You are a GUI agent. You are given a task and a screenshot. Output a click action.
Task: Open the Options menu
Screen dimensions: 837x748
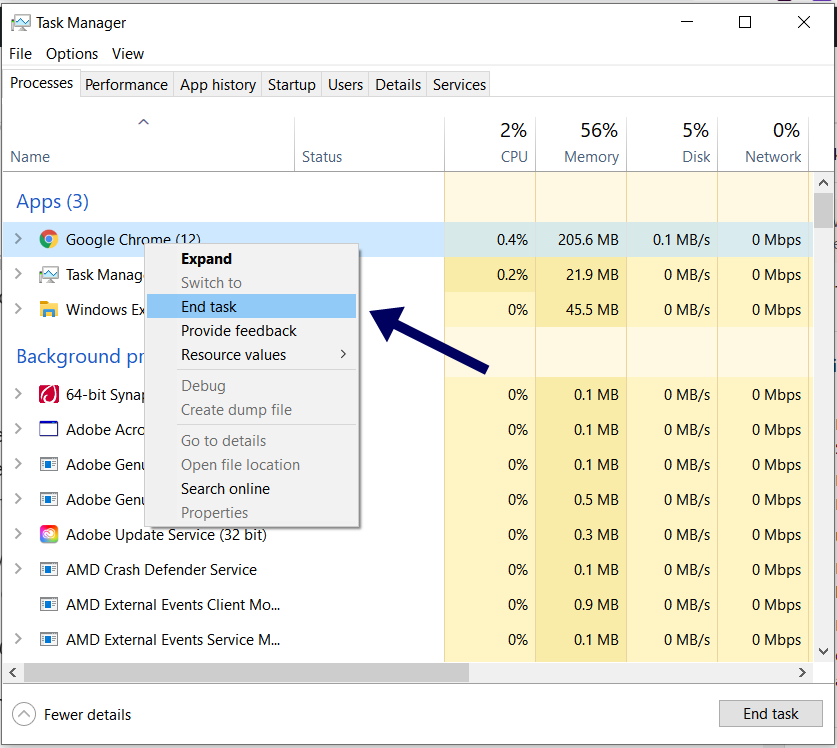pyautogui.click(x=72, y=53)
